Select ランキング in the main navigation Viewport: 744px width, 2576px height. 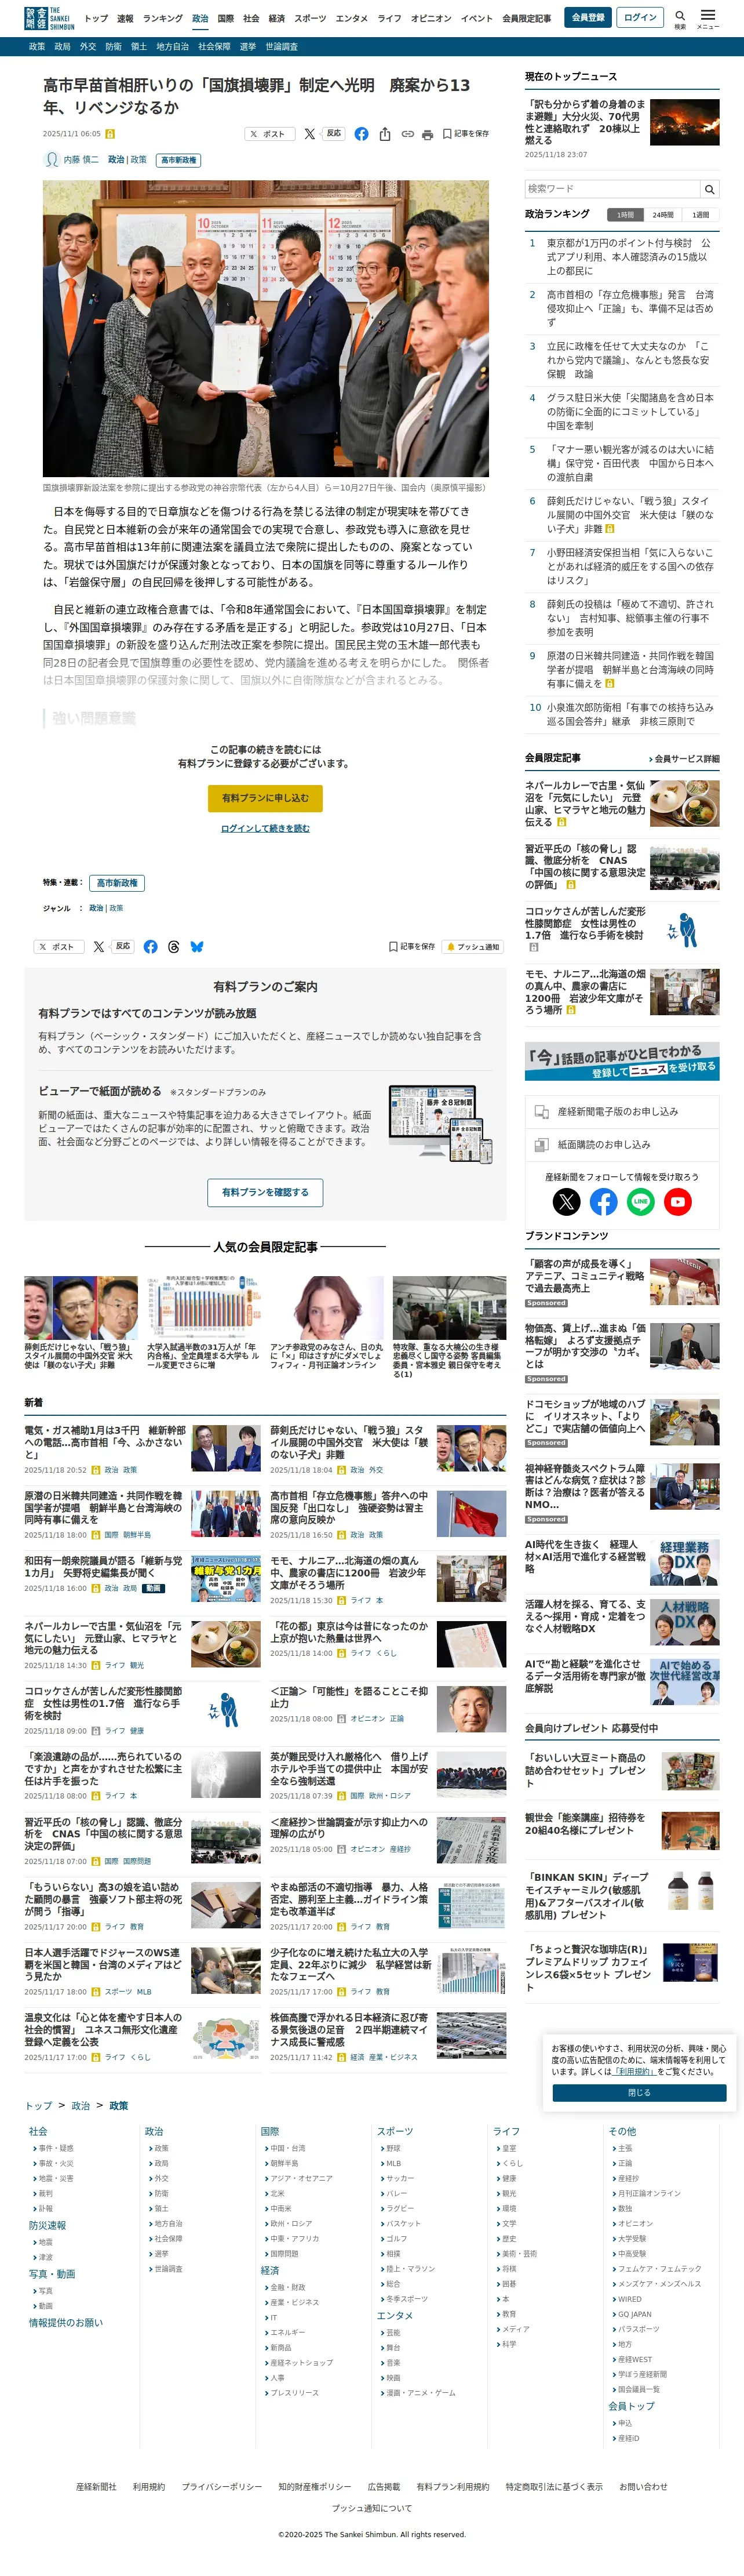[x=162, y=18]
